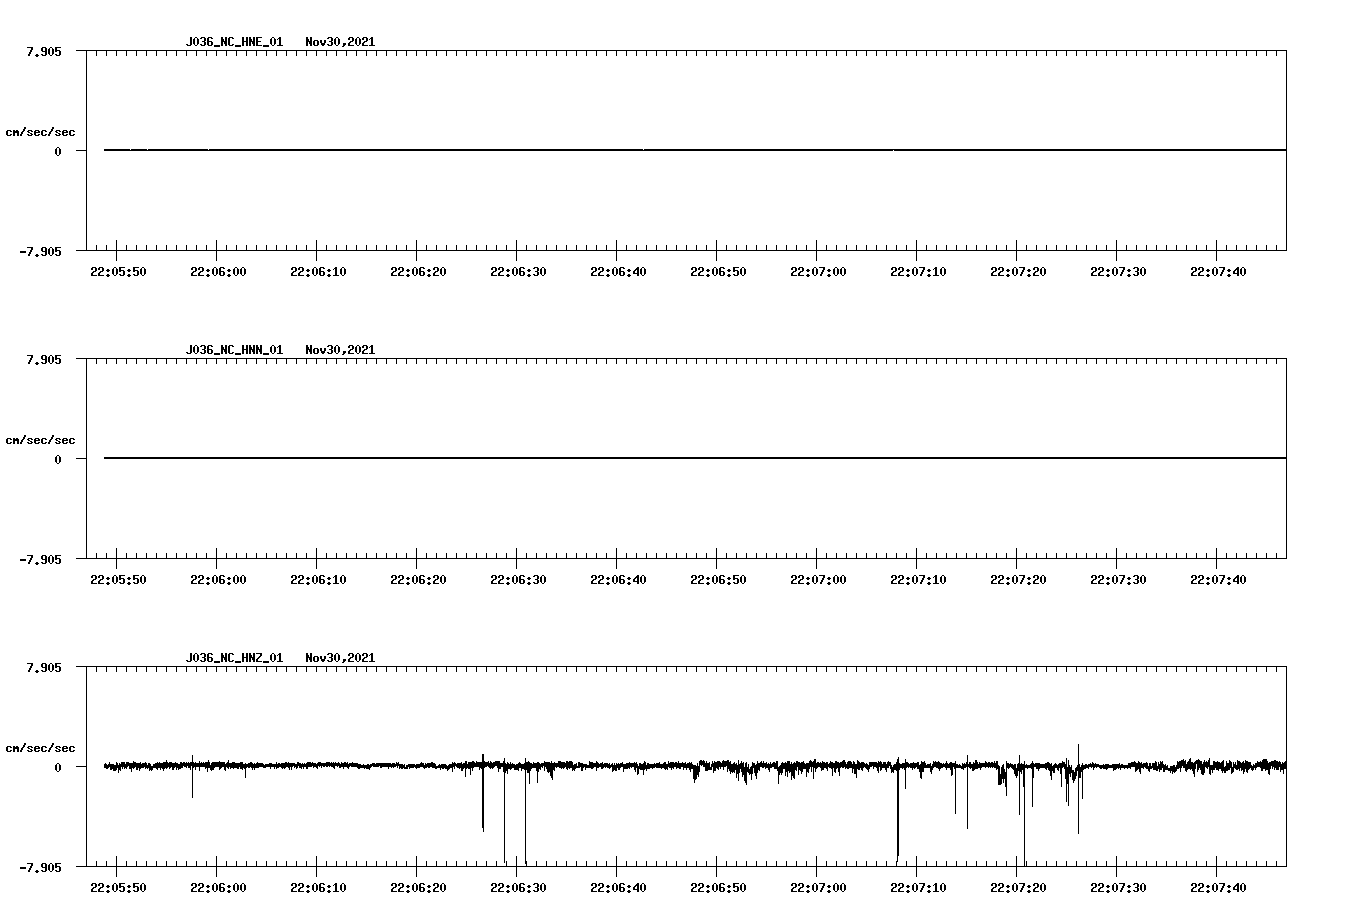Click the 7.905 upper limit on the HNZ plot
The image size is (1358, 924).
point(43,668)
